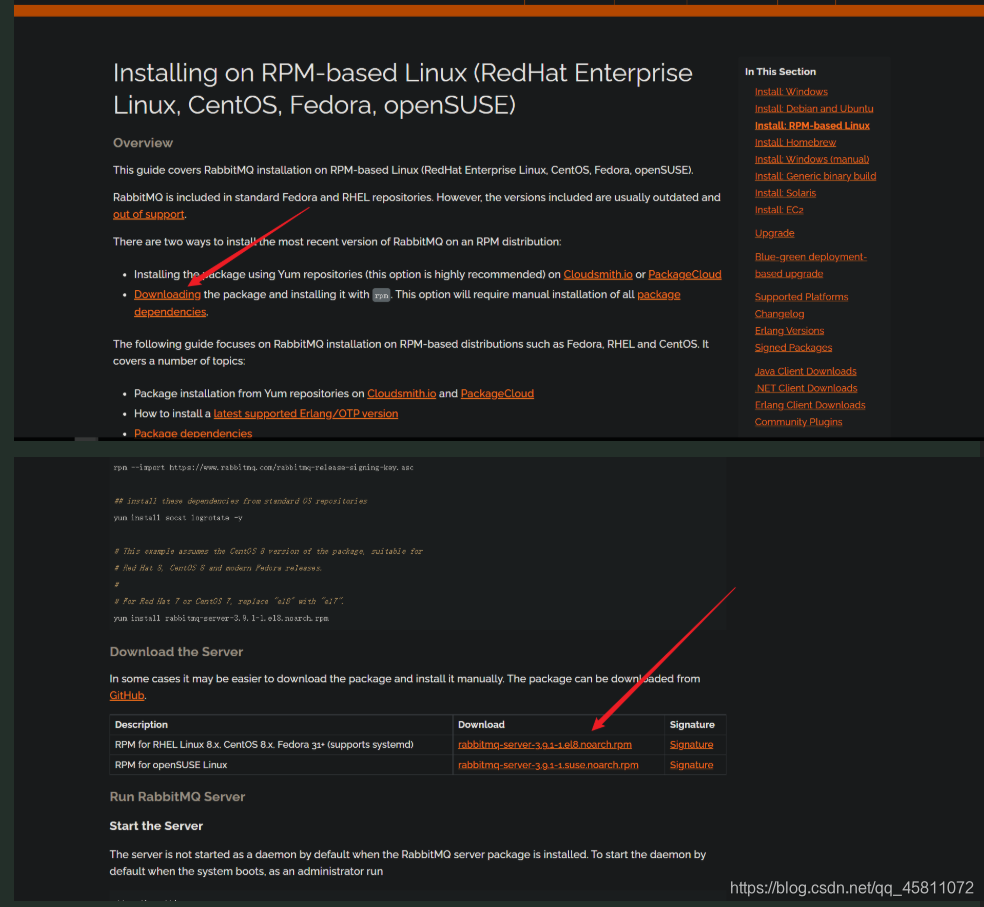This screenshot has width=984, height=907.
Task: Open PackageCloud link under guide topics
Action: (x=497, y=394)
